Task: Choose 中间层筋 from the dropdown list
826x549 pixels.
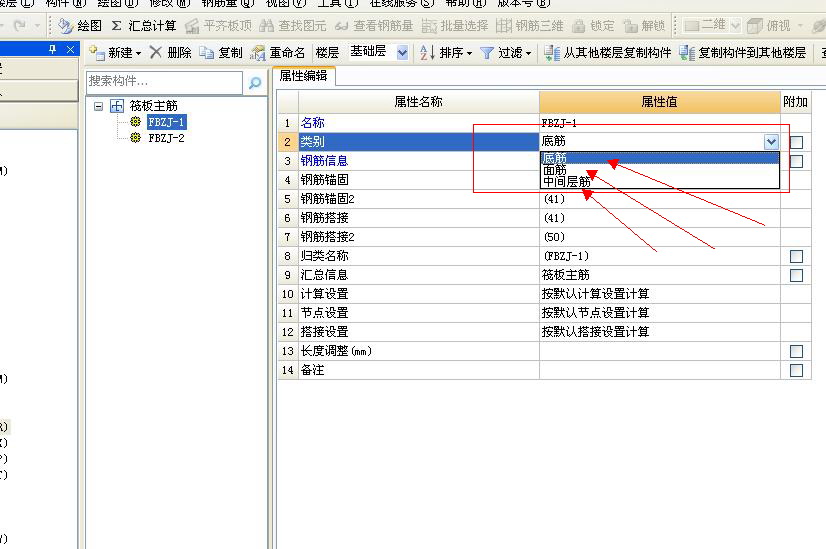Action: tap(660, 182)
